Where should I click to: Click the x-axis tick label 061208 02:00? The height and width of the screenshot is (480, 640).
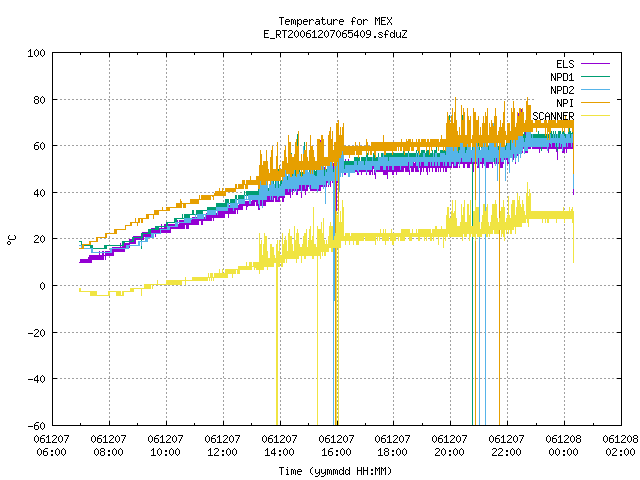[x=620, y=446]
